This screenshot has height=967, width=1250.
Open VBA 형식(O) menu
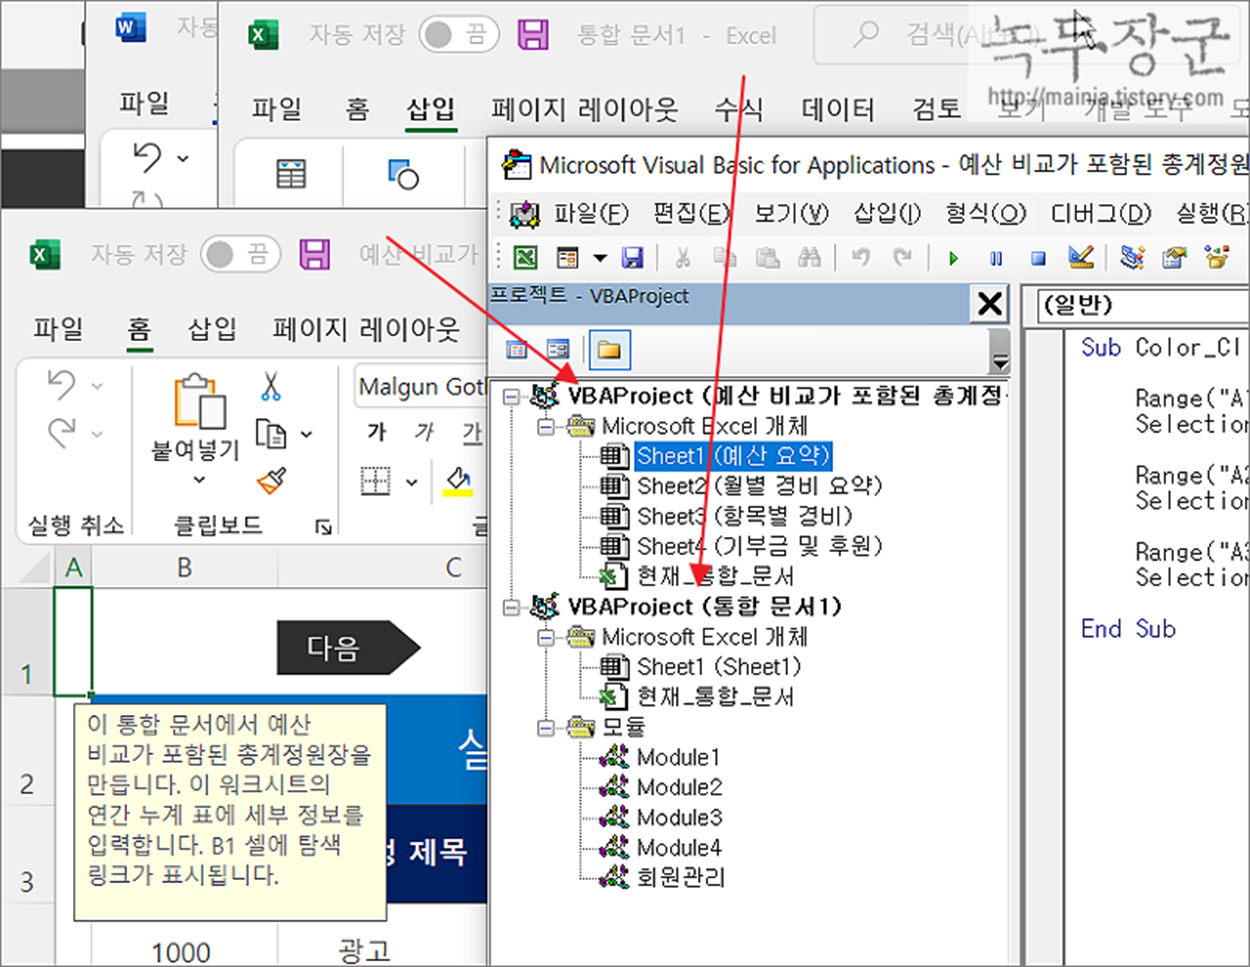click(985, 213)
